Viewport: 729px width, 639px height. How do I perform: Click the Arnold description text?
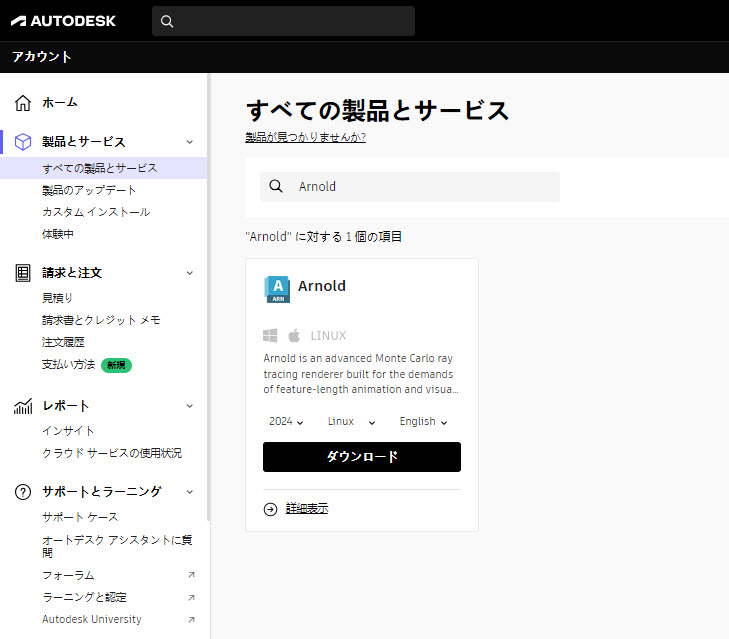pyautogui.click(x=361, y=373)
